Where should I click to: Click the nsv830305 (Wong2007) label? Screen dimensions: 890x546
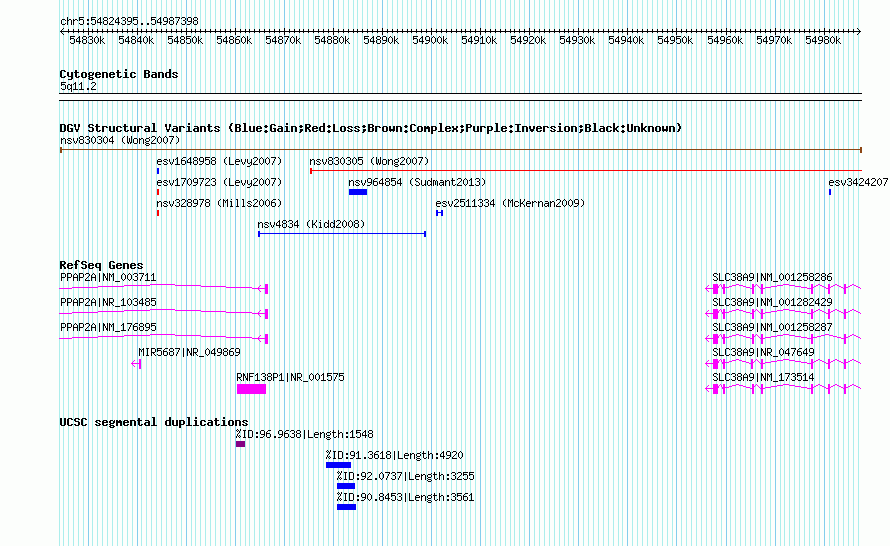(x=369, y=161)
